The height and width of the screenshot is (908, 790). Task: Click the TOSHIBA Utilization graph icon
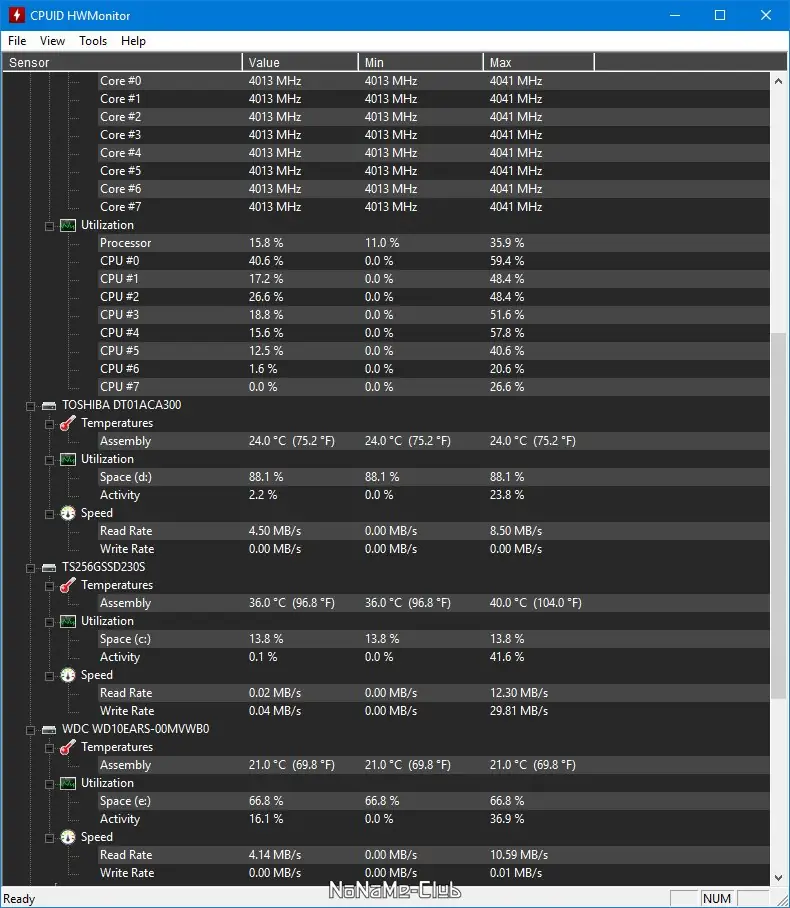coord(68,459)
